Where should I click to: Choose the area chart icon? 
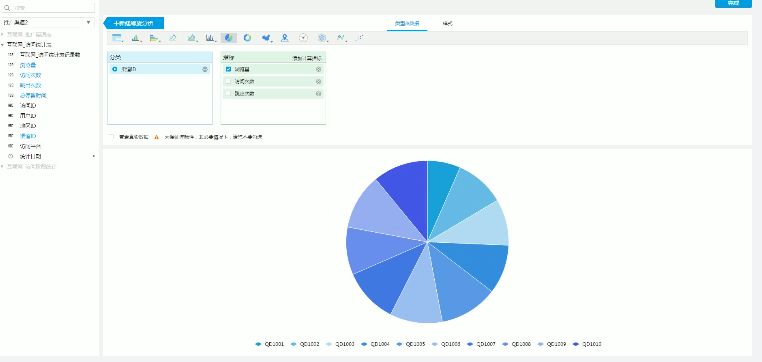click(x=192, y=38)
